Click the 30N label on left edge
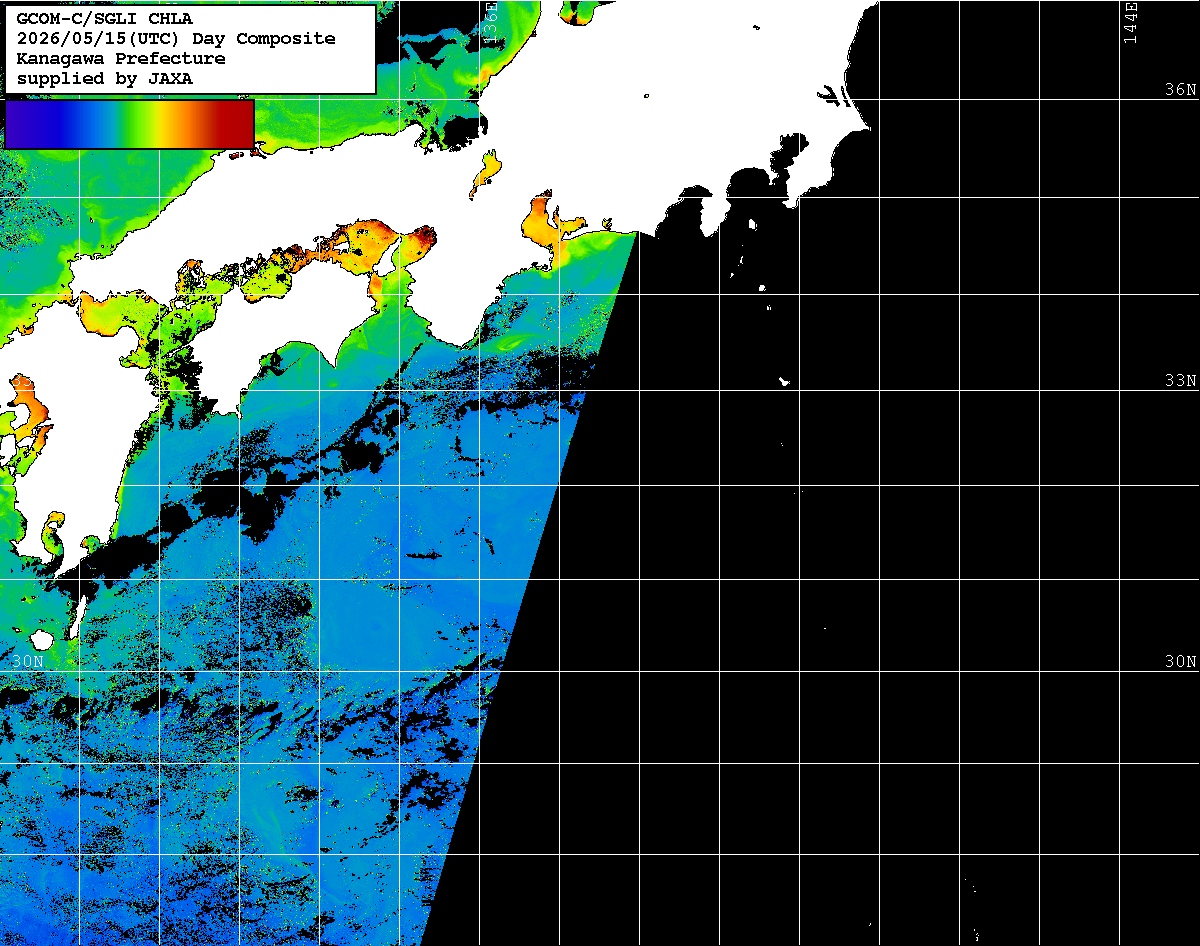The width and height of the screenshot is (1200, 946). (28, 661)
